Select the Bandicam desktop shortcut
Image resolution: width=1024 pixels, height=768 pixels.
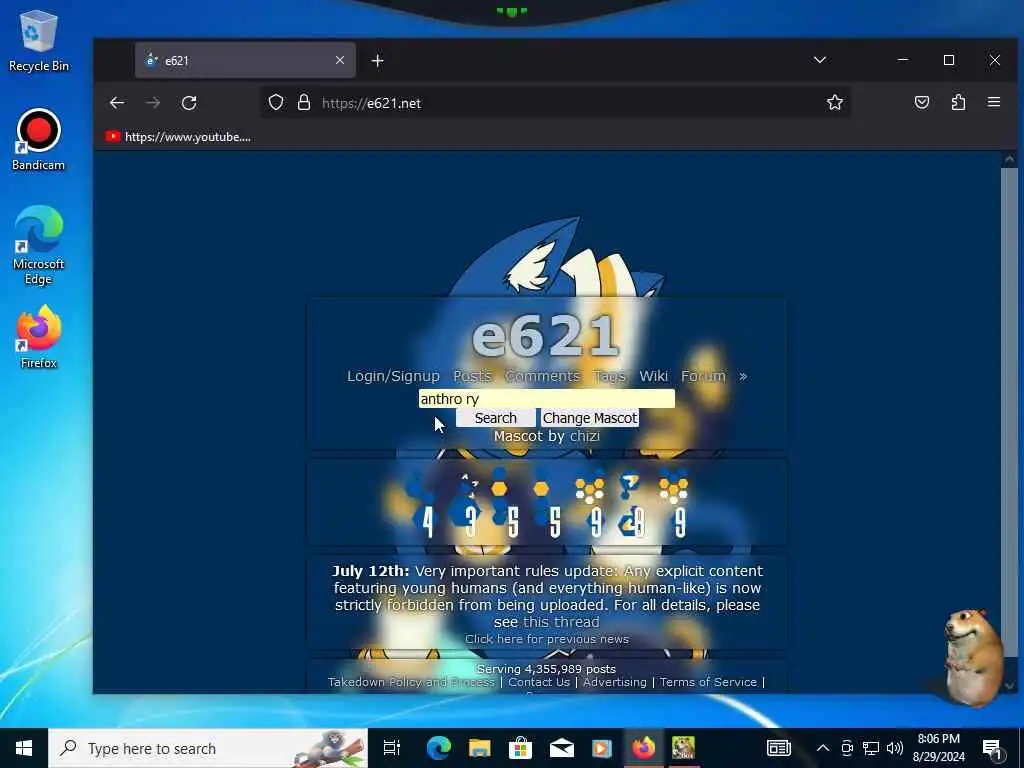39,140
